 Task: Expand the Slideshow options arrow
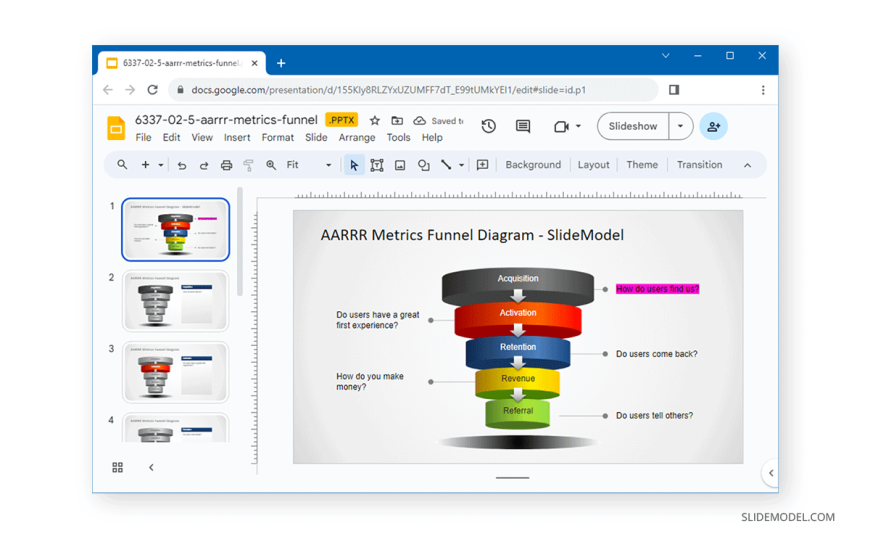tap(680, 127)
